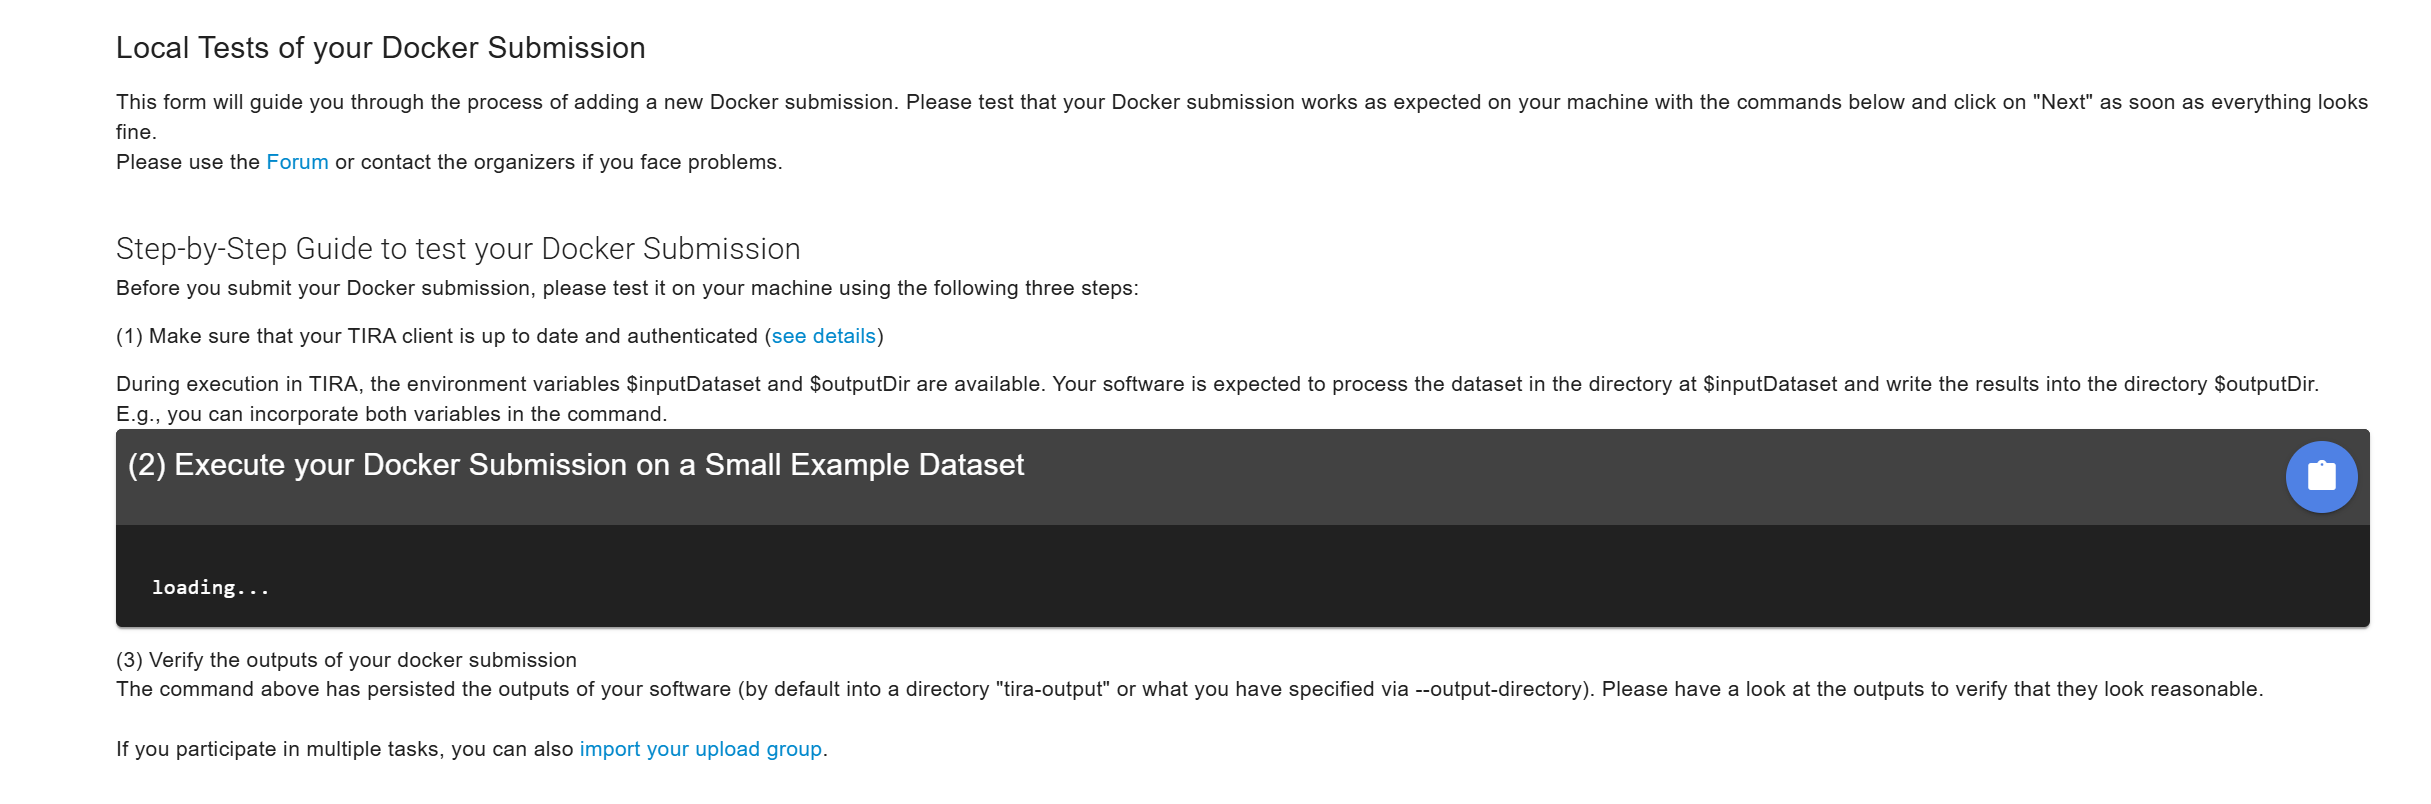Click the "Before you submit your Docker submission" sentence
2431x804 pixels.
pos(627,288)
